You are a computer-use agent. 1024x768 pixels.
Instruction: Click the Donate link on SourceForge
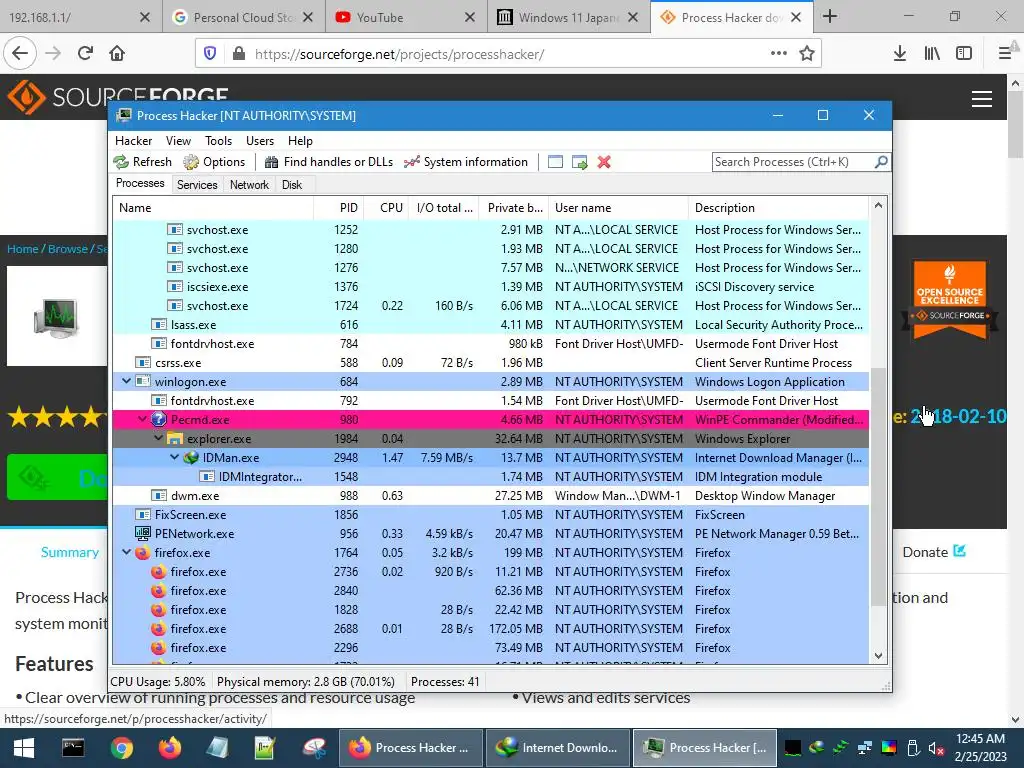[x=934, y=552]
